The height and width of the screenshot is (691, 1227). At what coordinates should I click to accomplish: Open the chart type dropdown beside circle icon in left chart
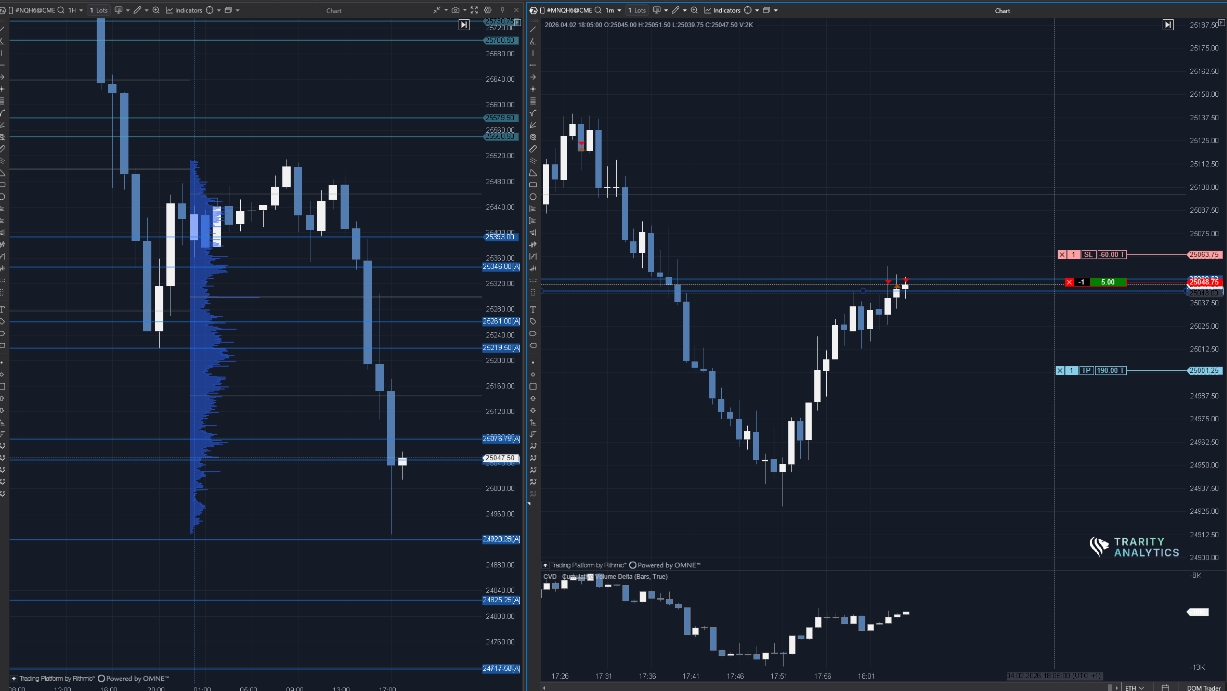pyautogui.click(x=219, y=10)
